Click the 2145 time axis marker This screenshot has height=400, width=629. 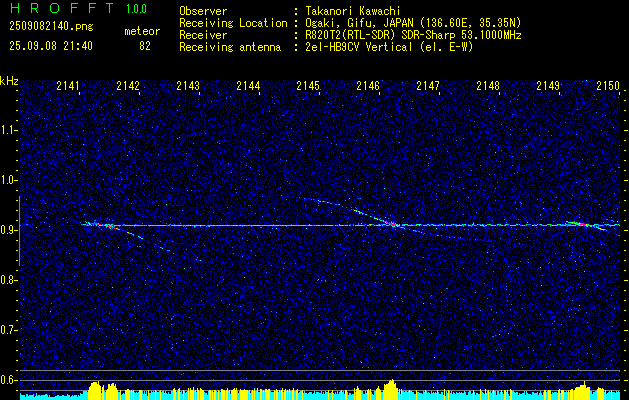[308, 85]
